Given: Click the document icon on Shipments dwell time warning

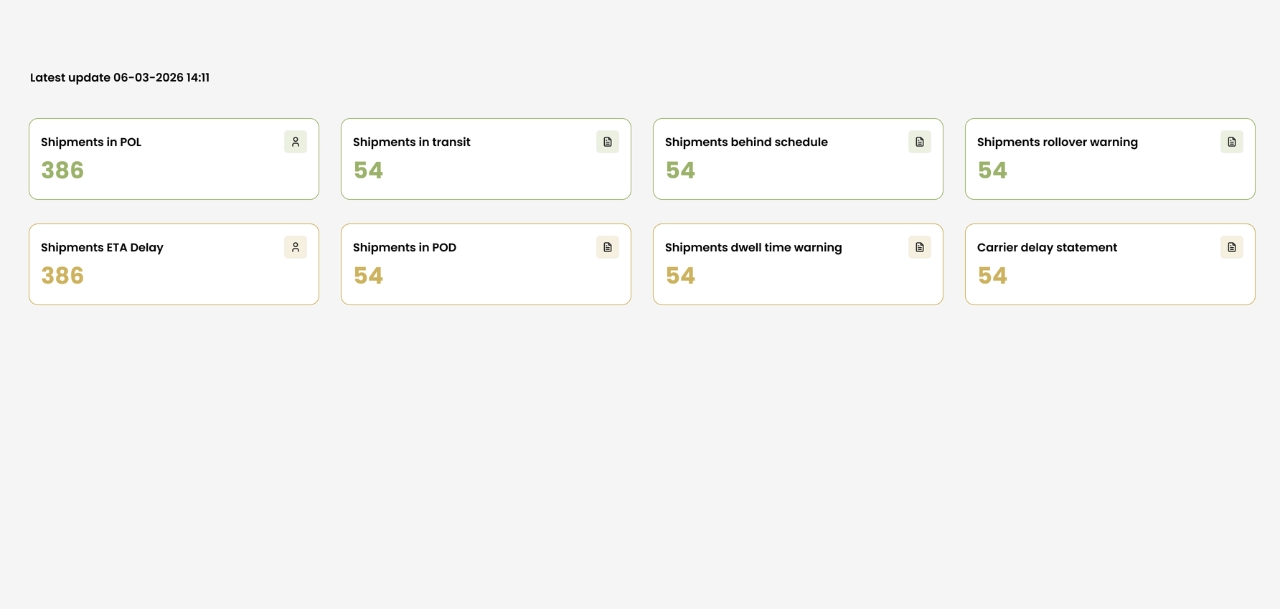Looking at the screenshot, I should 919,247.
